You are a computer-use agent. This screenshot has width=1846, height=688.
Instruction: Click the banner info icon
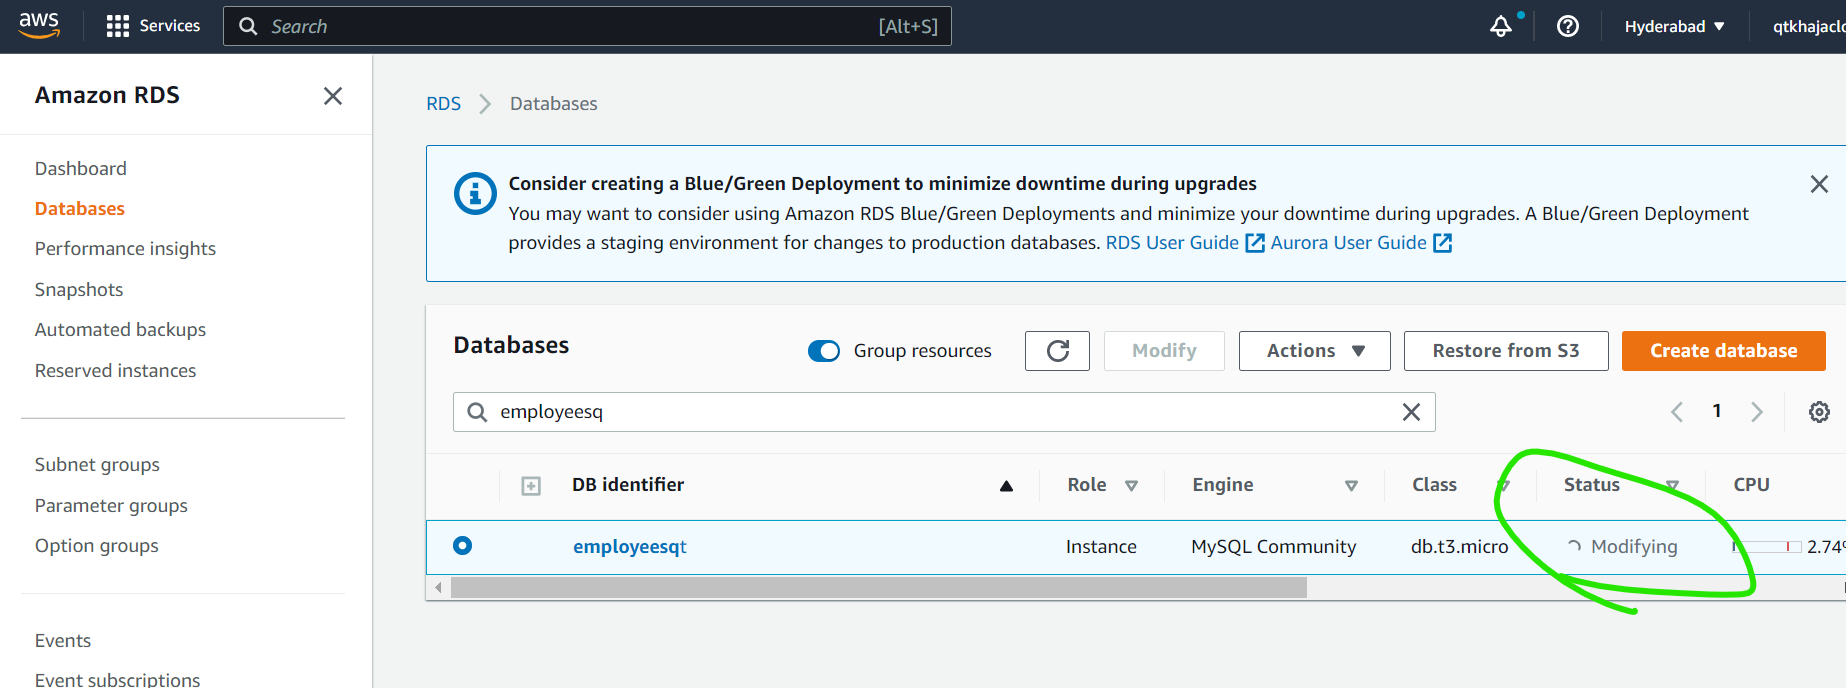point(475,194)
